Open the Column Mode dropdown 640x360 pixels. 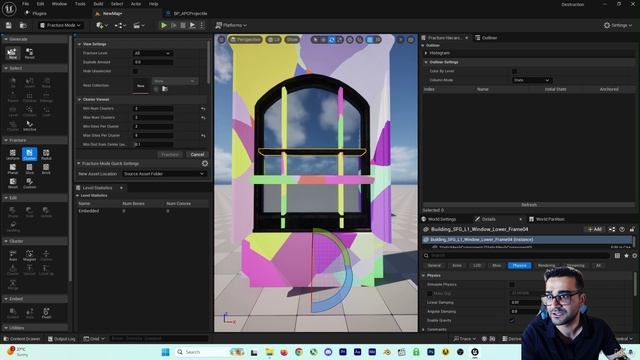[x=532, y=80]
